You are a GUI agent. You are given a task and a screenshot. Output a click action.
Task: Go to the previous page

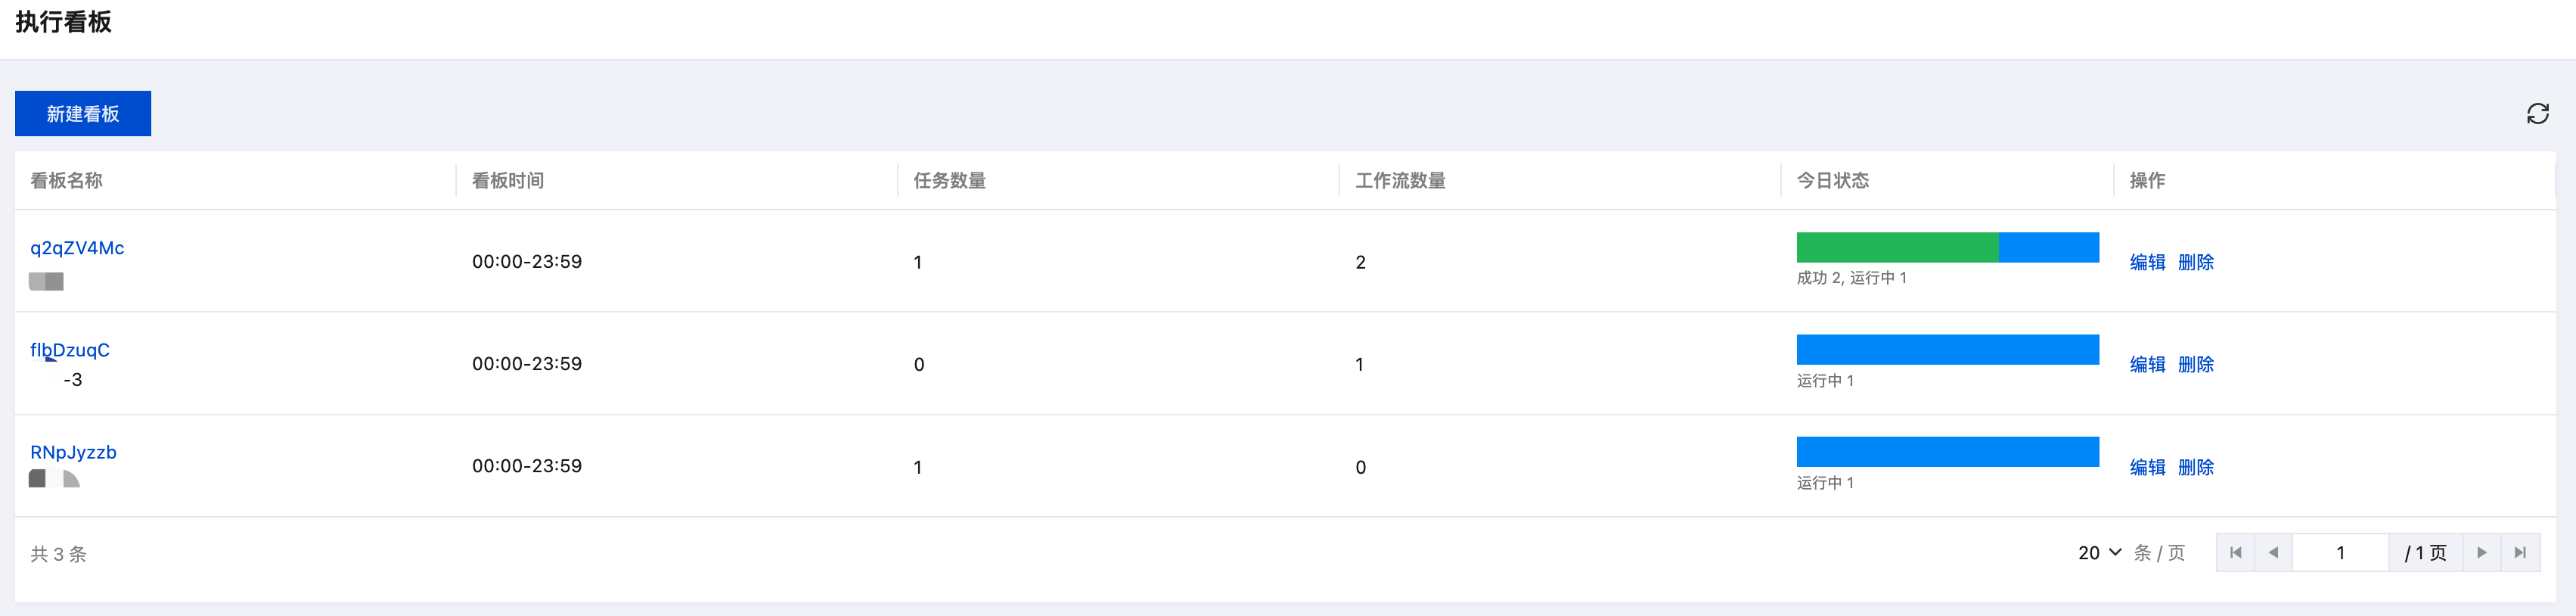click(2273, 553)
